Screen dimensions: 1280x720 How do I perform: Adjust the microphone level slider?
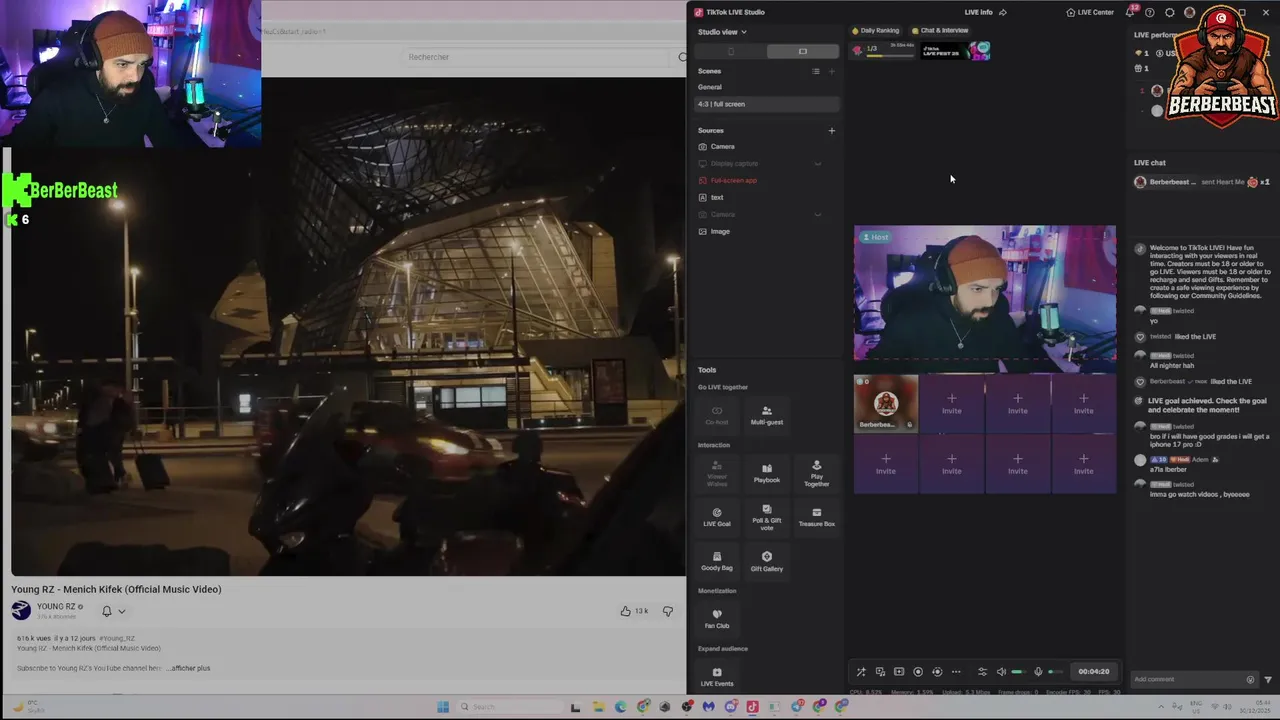pos(1056,672)
